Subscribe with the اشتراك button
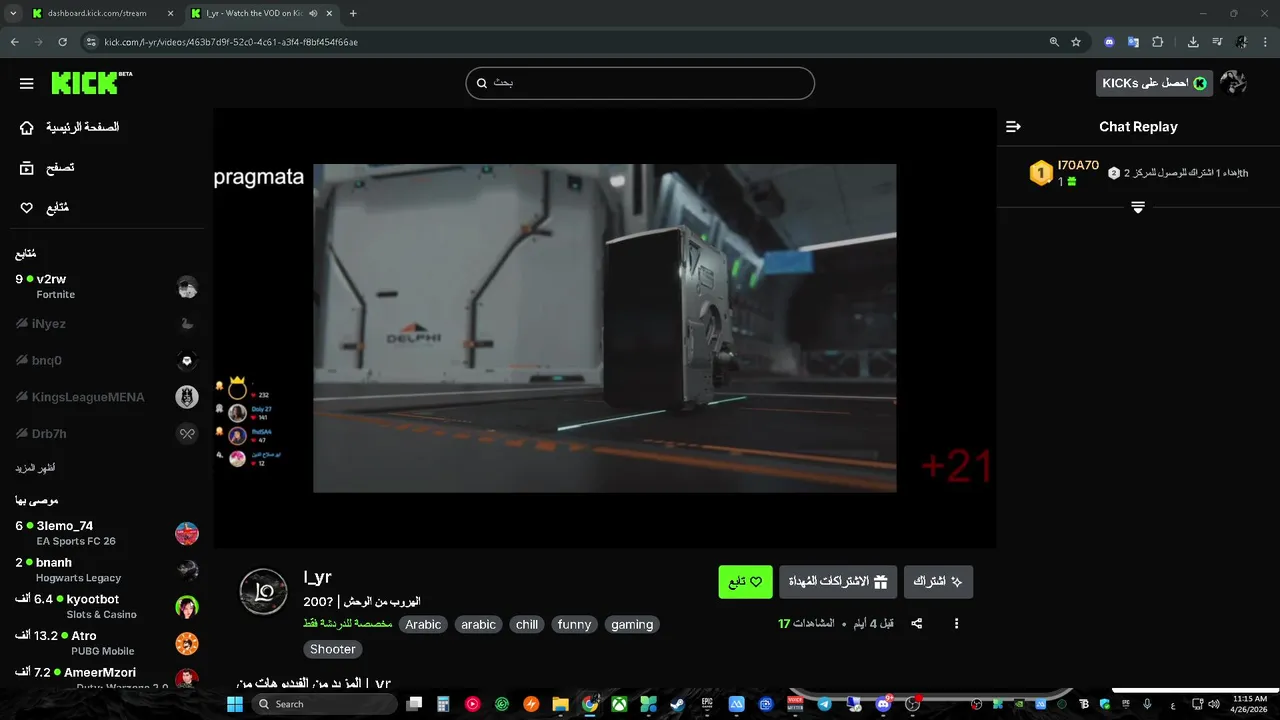This screenshot has width=1280, height=720. 938,582
